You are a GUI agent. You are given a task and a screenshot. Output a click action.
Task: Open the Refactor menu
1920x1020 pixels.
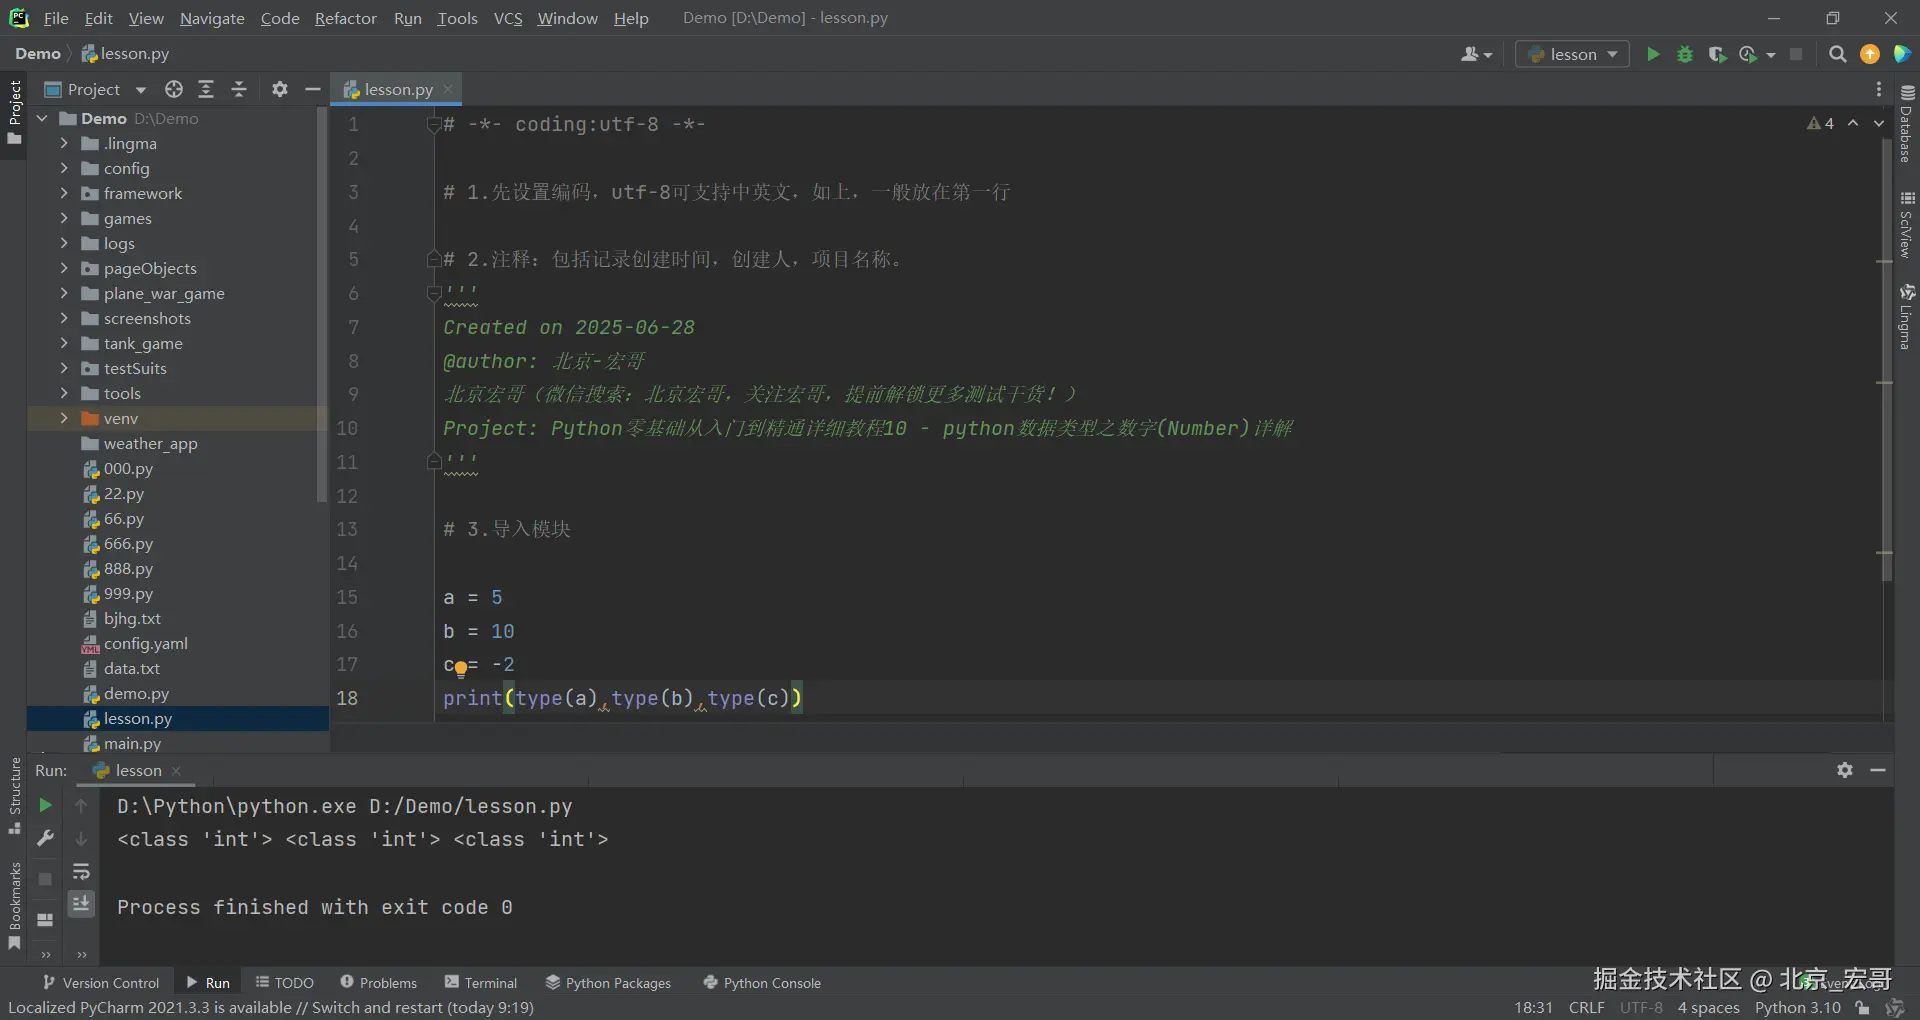(x=345, y=18)
